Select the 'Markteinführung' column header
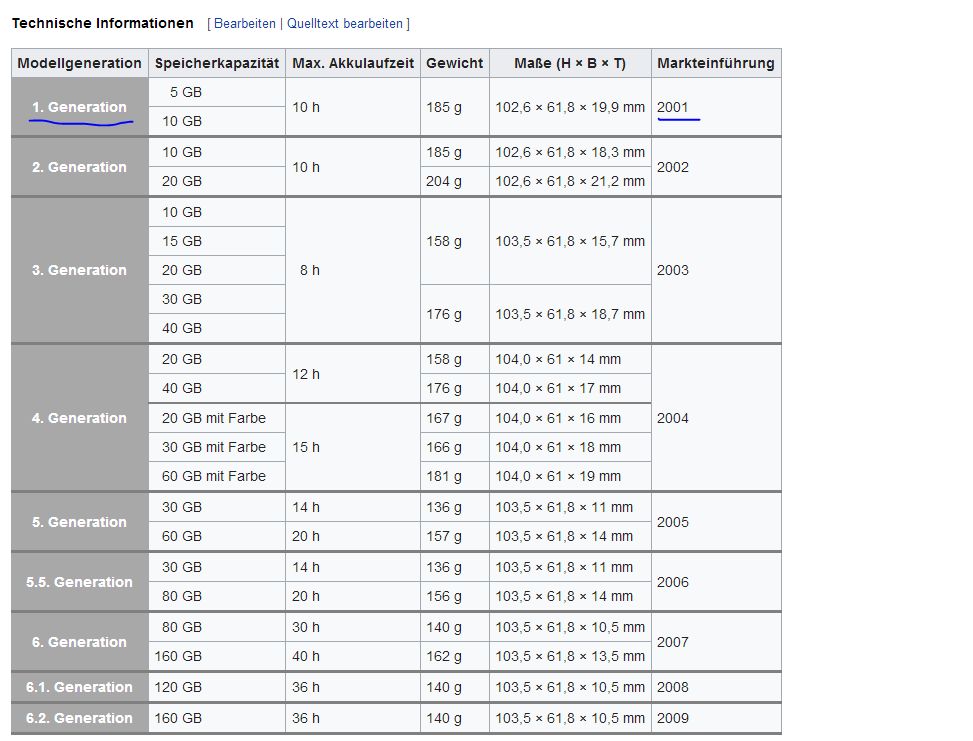 715,63
